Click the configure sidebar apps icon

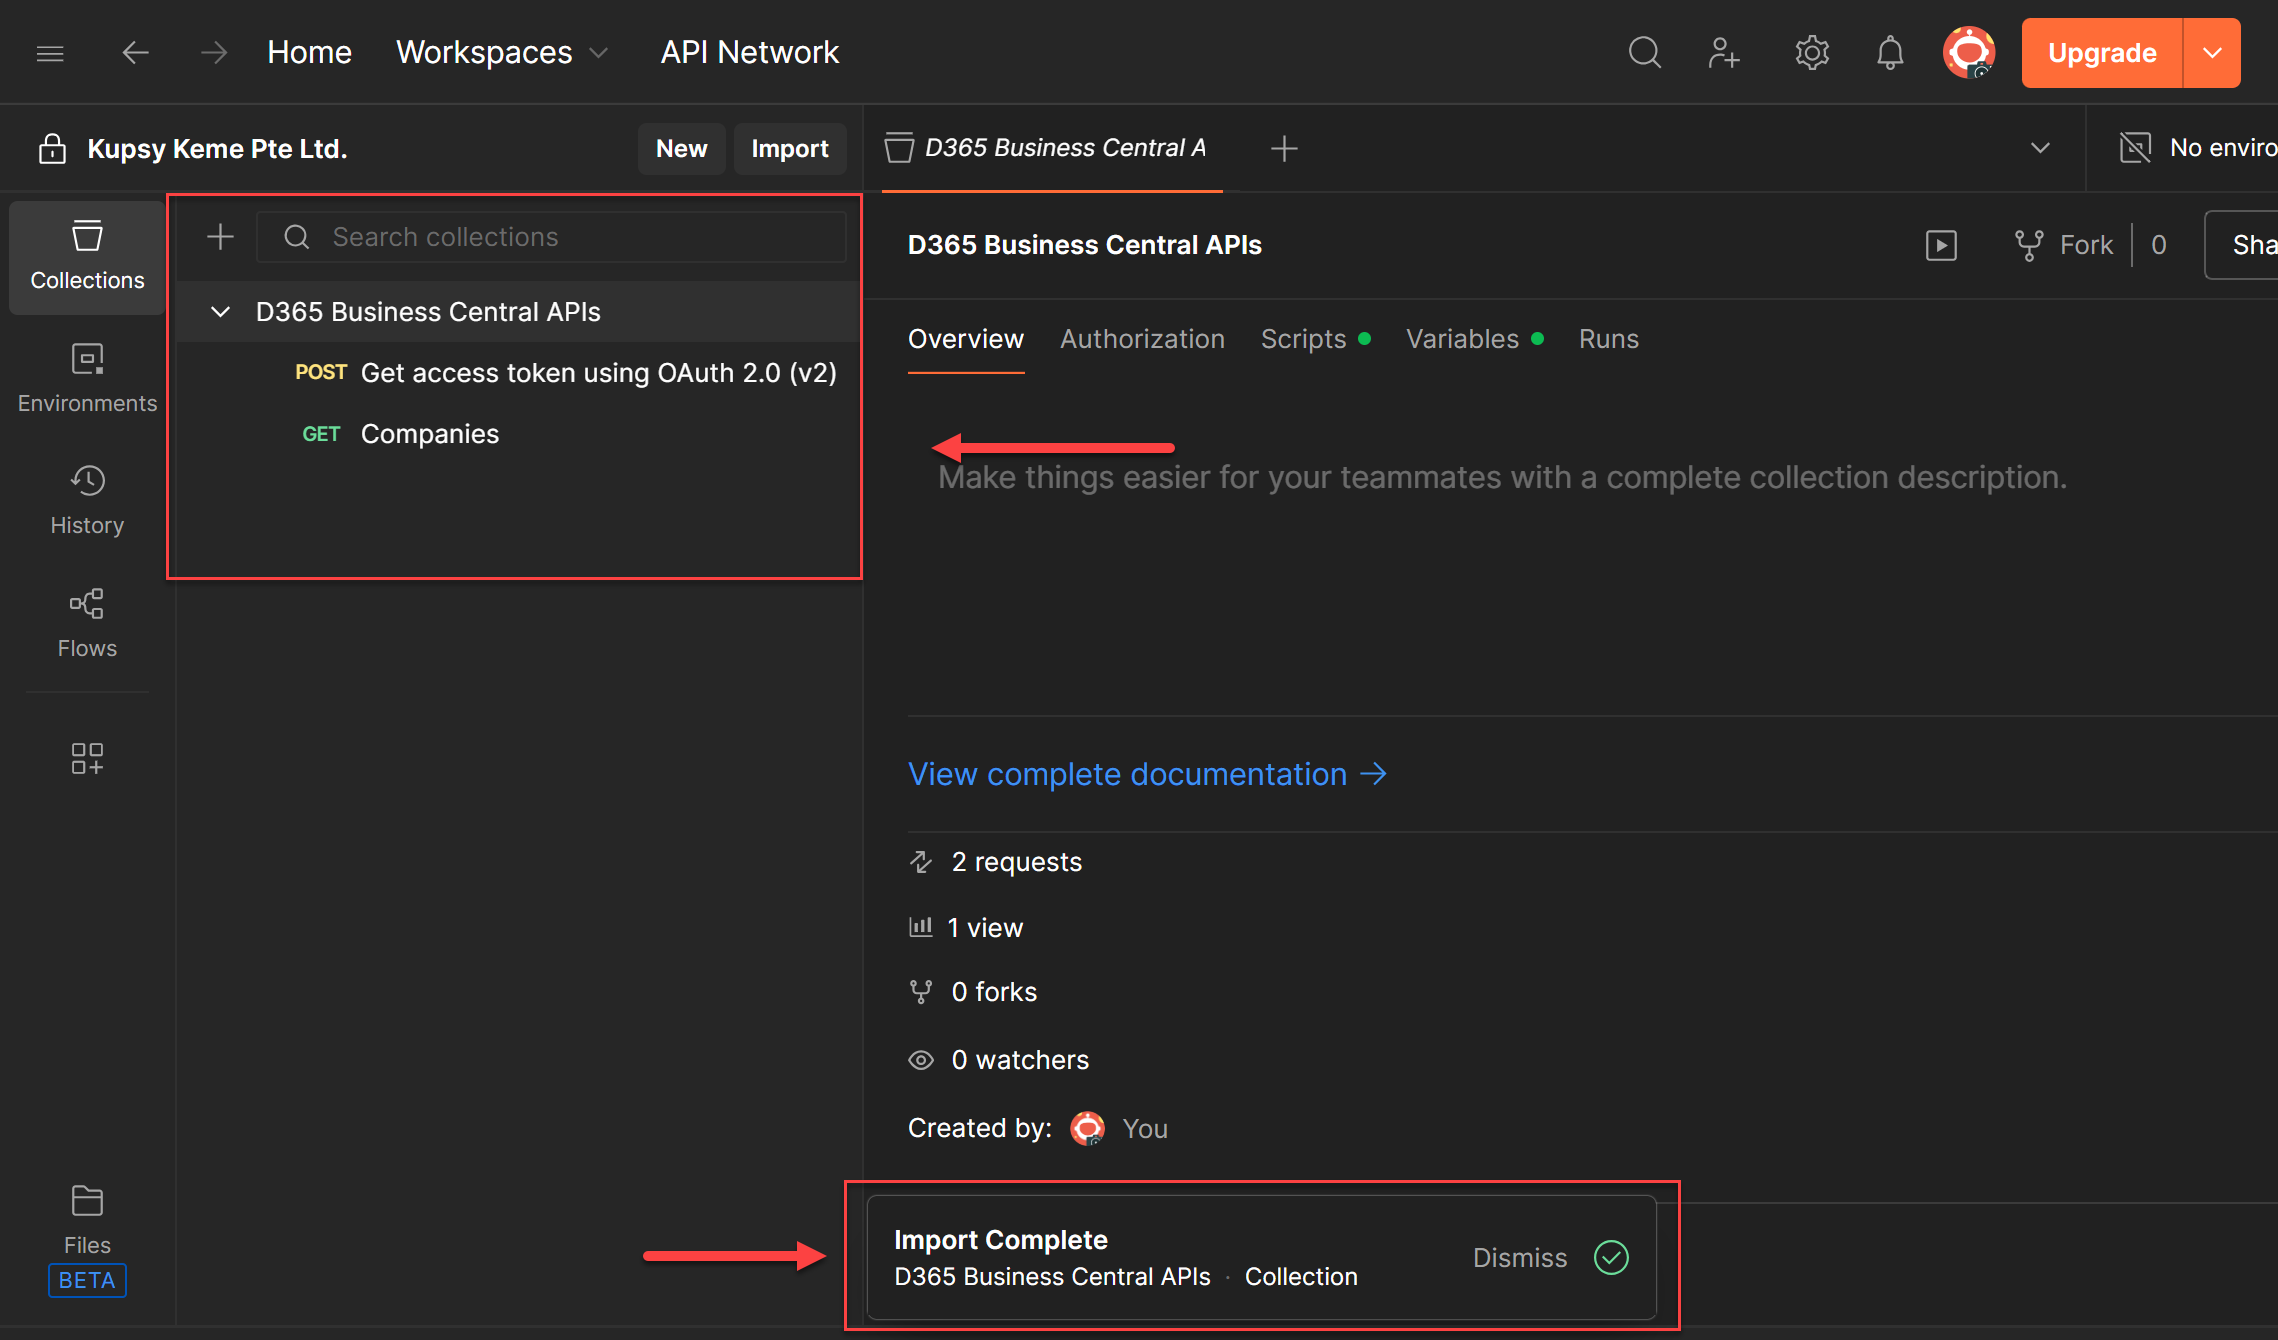click(x=87, y=758)
